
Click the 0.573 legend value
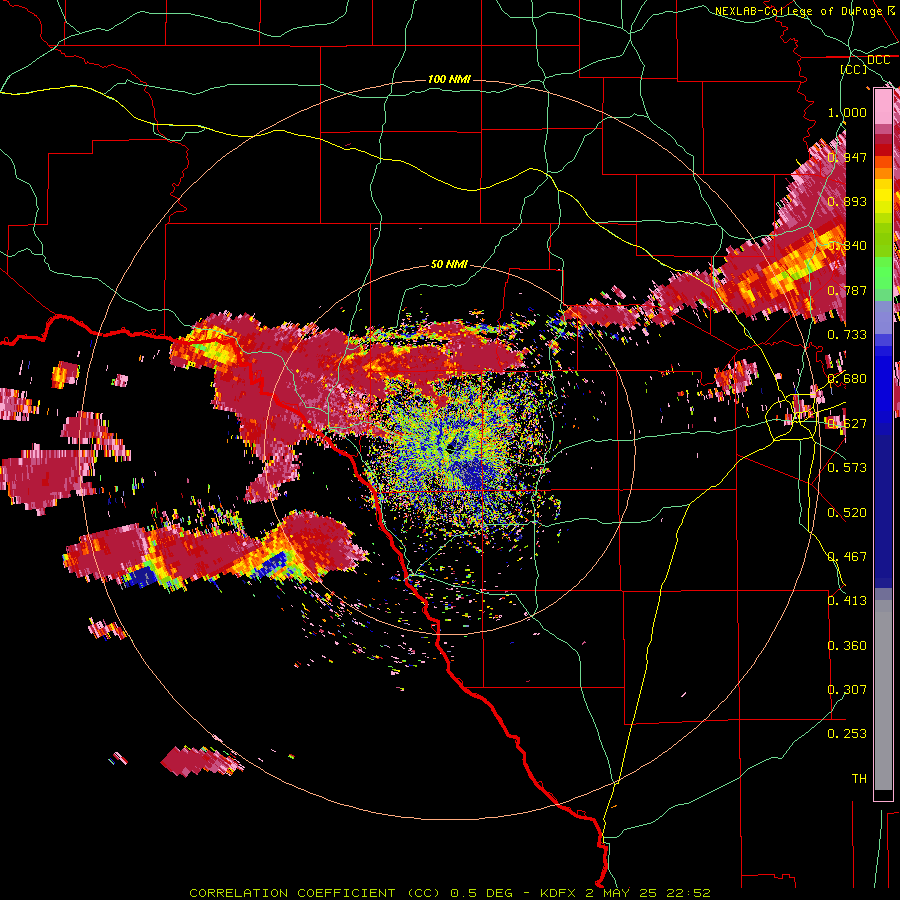[x=847, y=468]
